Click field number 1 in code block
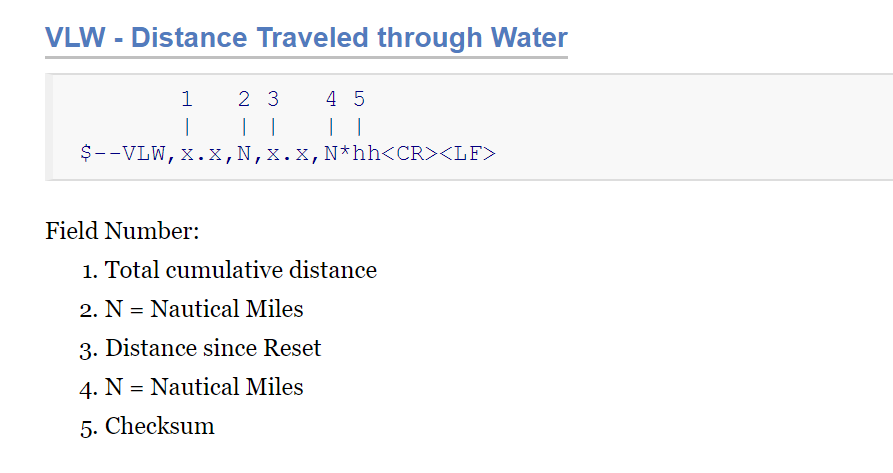The height and width of the screenshot is (473, 893). [187, 99]
